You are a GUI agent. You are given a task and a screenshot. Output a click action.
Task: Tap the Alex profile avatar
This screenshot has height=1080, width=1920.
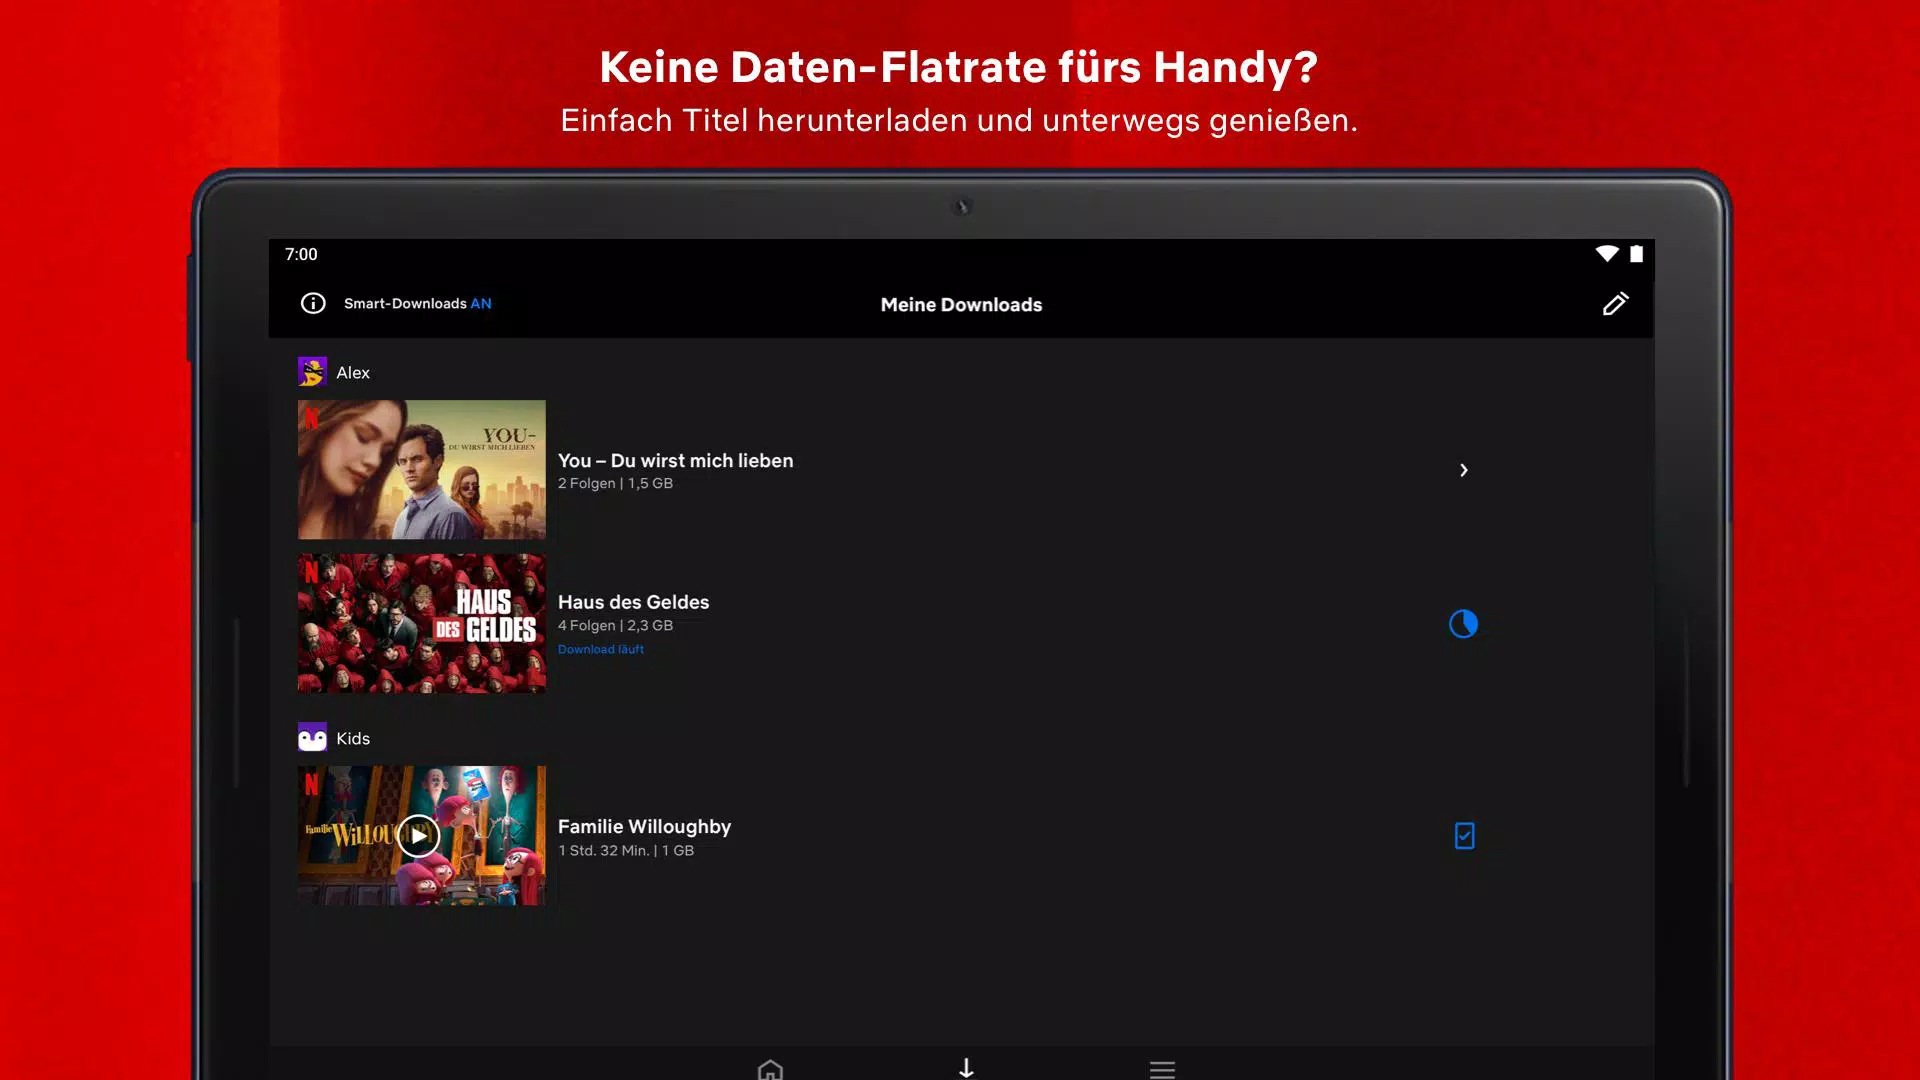click(312, 372)
